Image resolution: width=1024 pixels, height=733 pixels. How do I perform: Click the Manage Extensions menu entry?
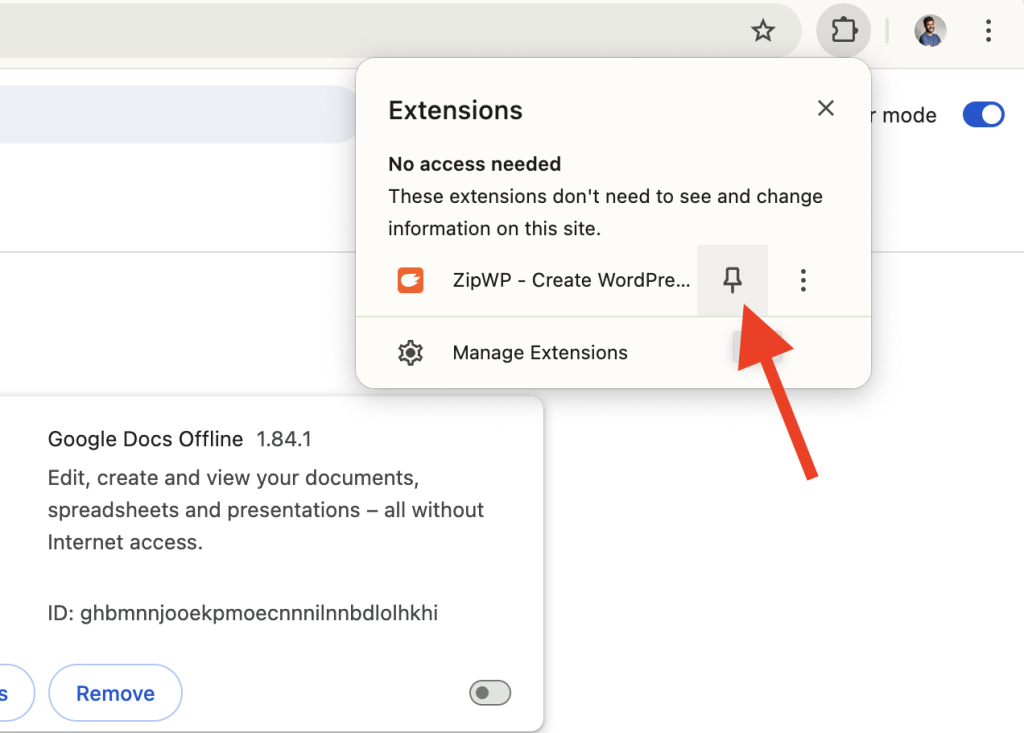(x=539, y=352)
